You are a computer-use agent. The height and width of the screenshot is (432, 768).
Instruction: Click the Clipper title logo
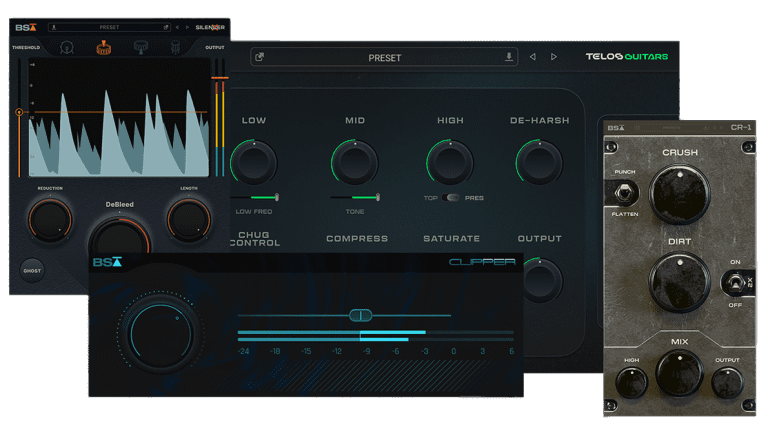[482, 262]
